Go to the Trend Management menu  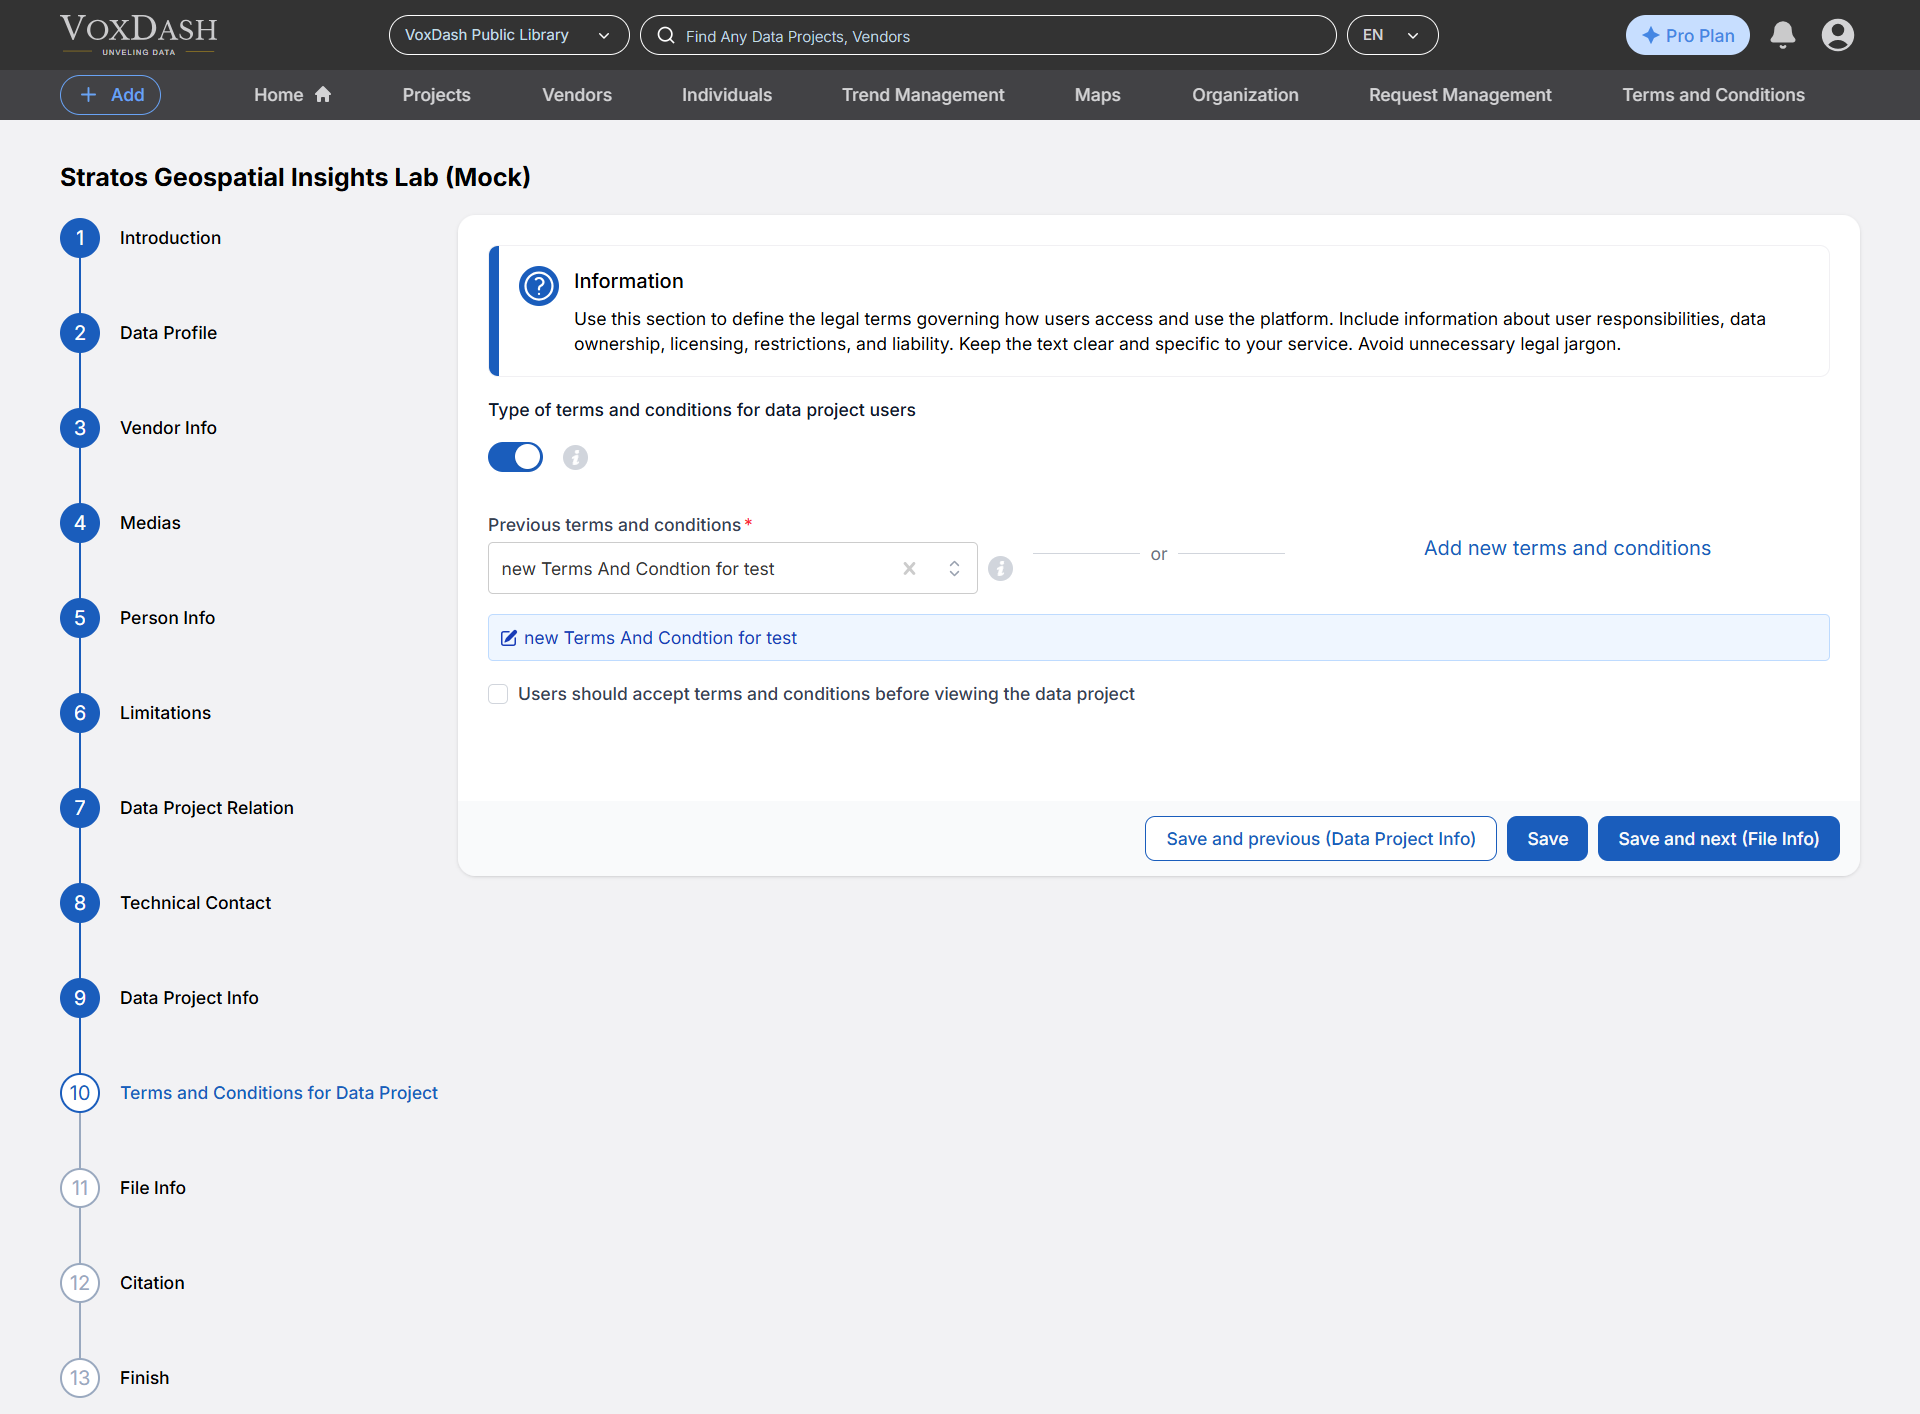click(x=922, y=95)
